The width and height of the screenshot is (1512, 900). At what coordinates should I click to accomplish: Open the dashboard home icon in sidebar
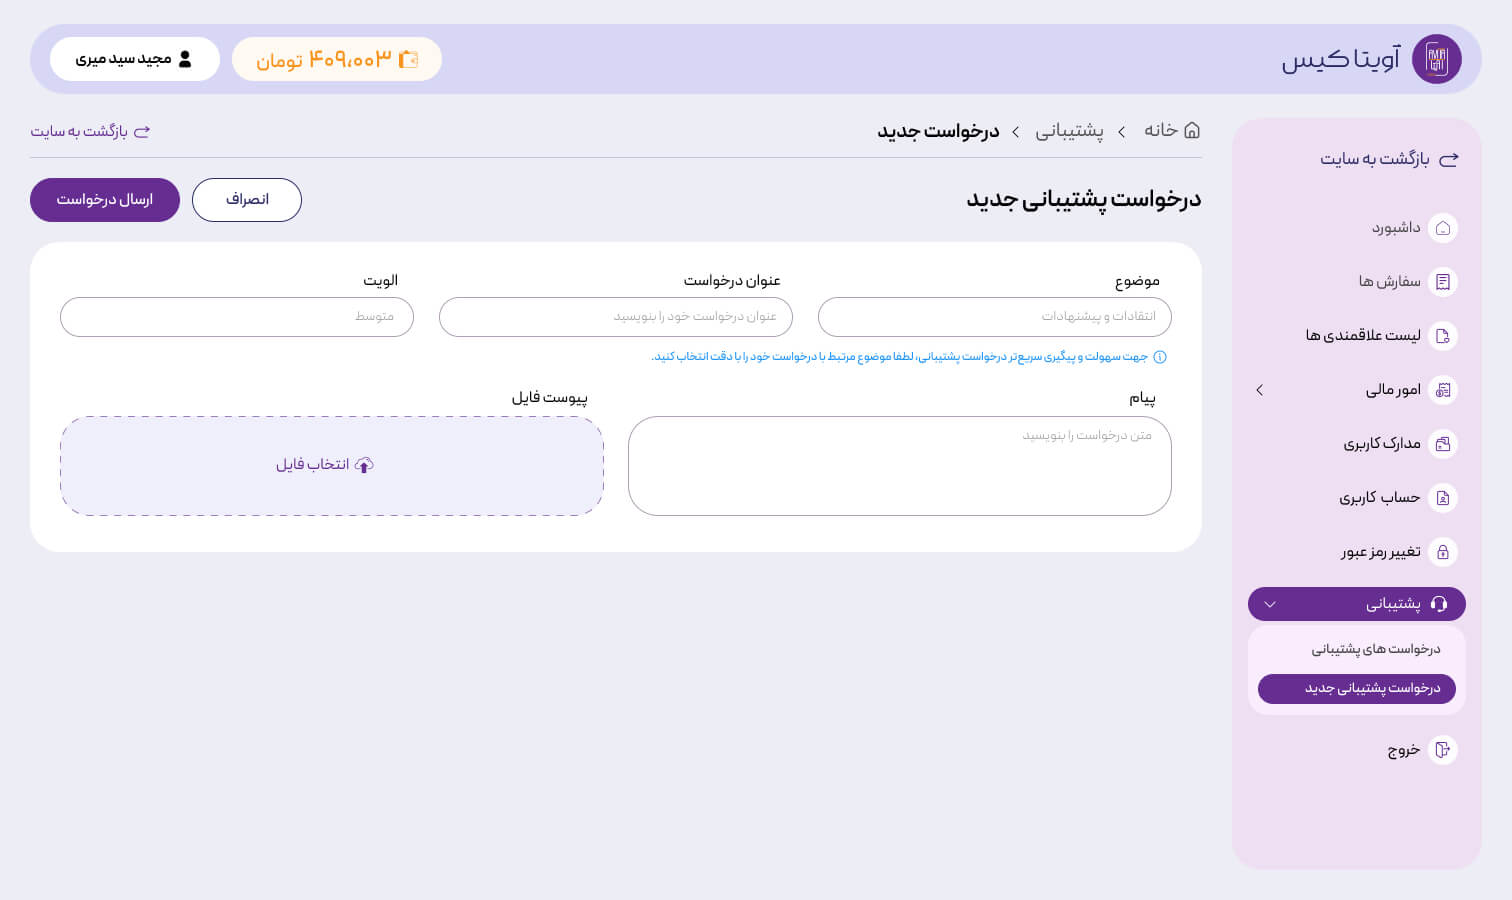(1442, 228)
